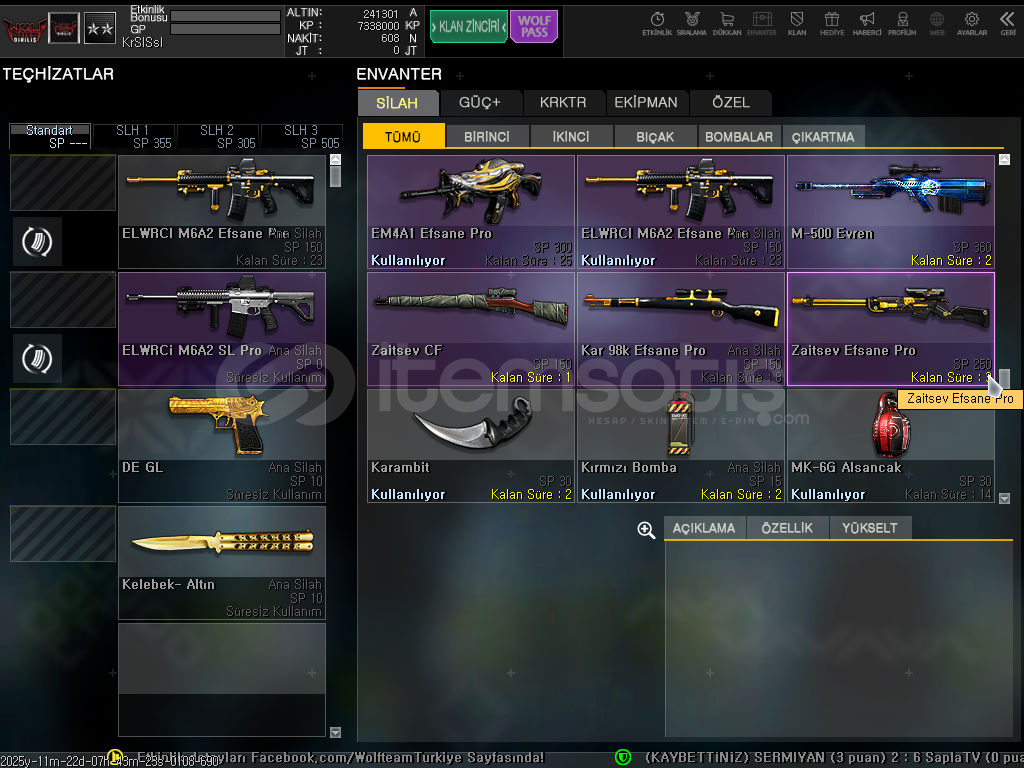Click the Wolfteam logo icon top-left

pyautogui.click(x=24, y=29)
